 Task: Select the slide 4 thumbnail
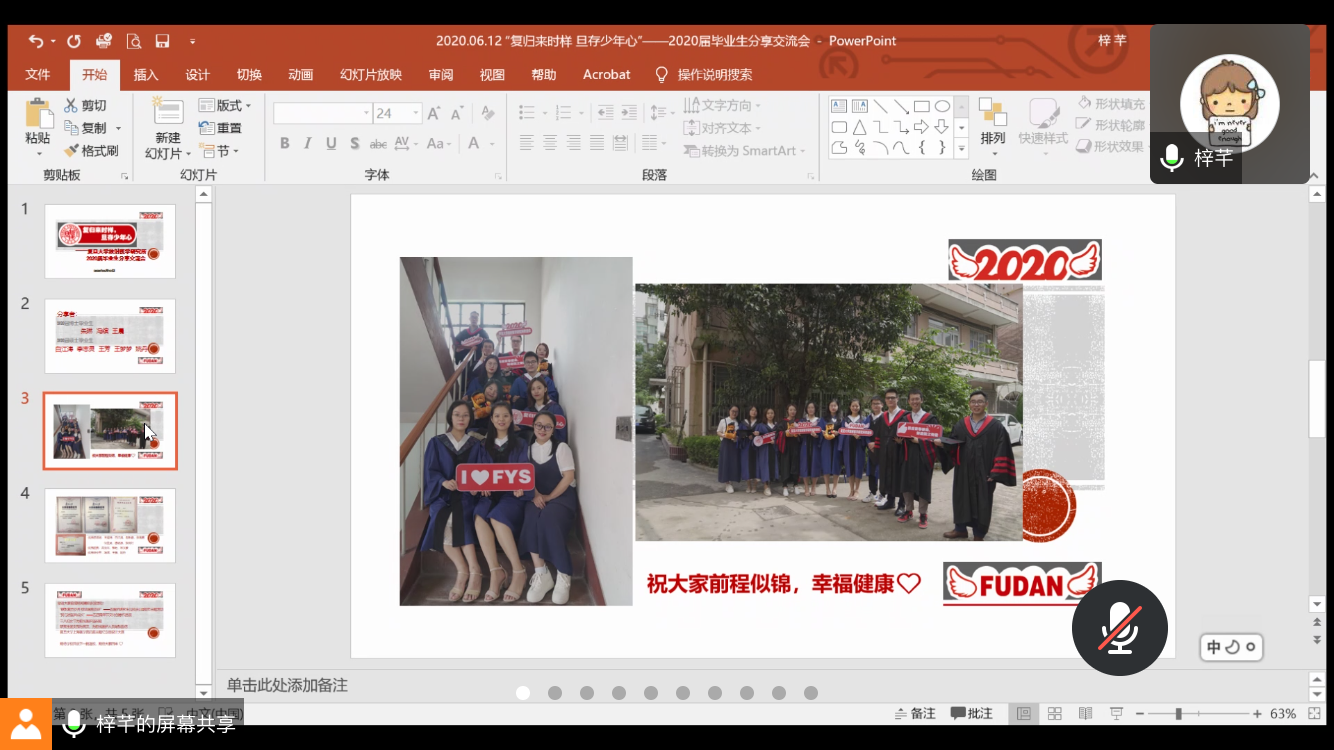tap(110, 526)
